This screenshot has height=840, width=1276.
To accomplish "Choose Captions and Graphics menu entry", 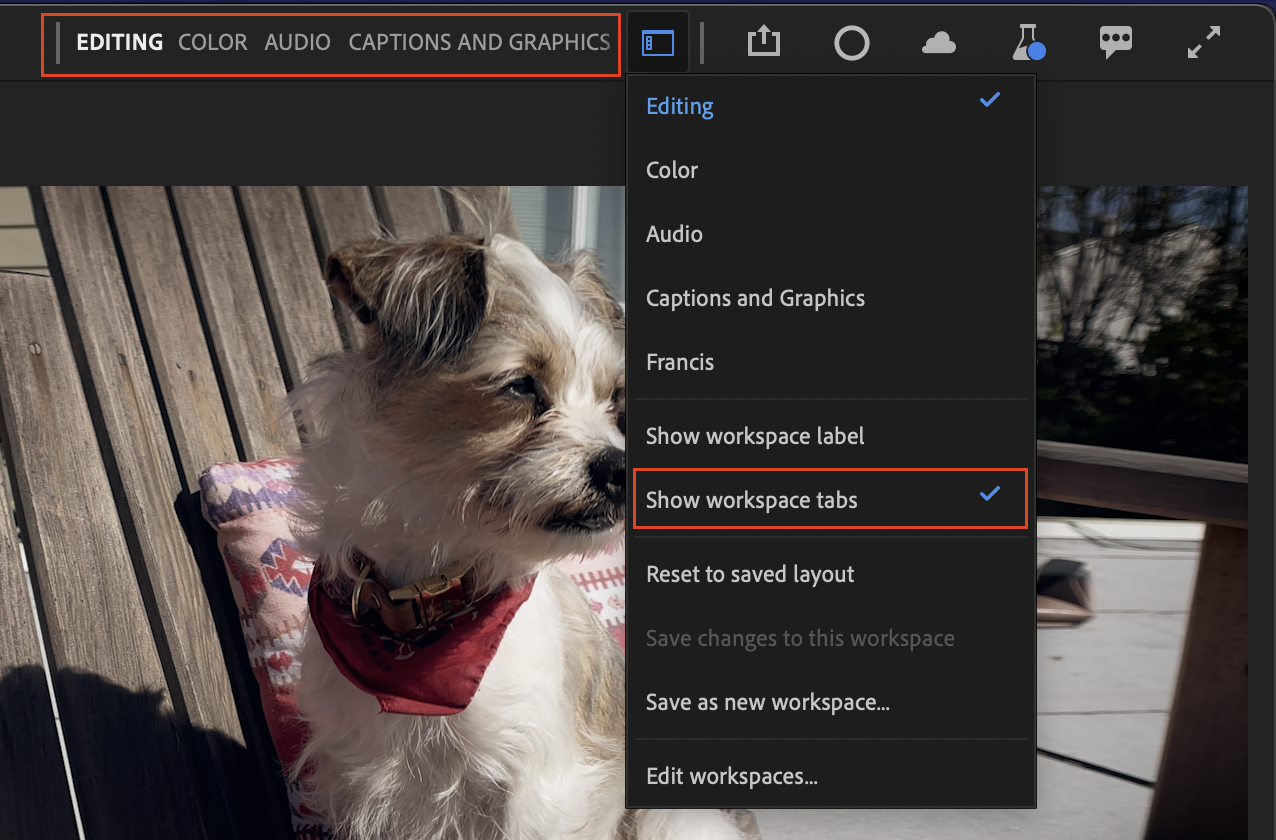I will click(x=755, y=297).
